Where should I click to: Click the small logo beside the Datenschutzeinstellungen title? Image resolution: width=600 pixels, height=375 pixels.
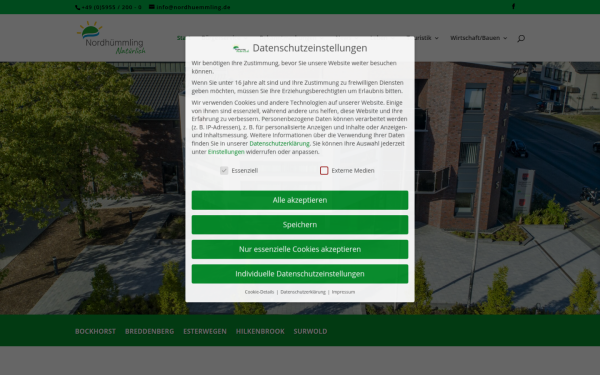tap(241, 49)
